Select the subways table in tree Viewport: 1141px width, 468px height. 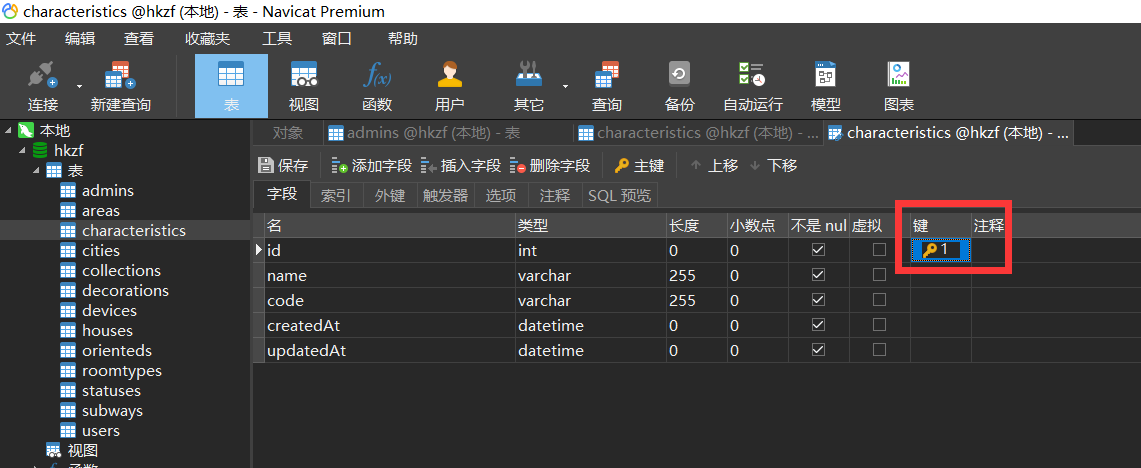[x=112, y=411]
